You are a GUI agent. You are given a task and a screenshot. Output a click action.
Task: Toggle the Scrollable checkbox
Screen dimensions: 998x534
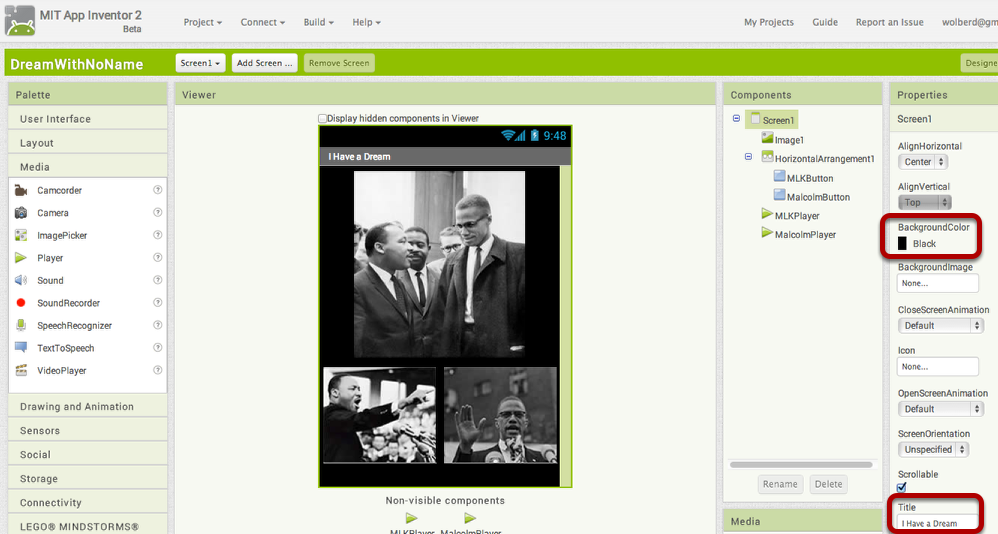tap(902, 488)
